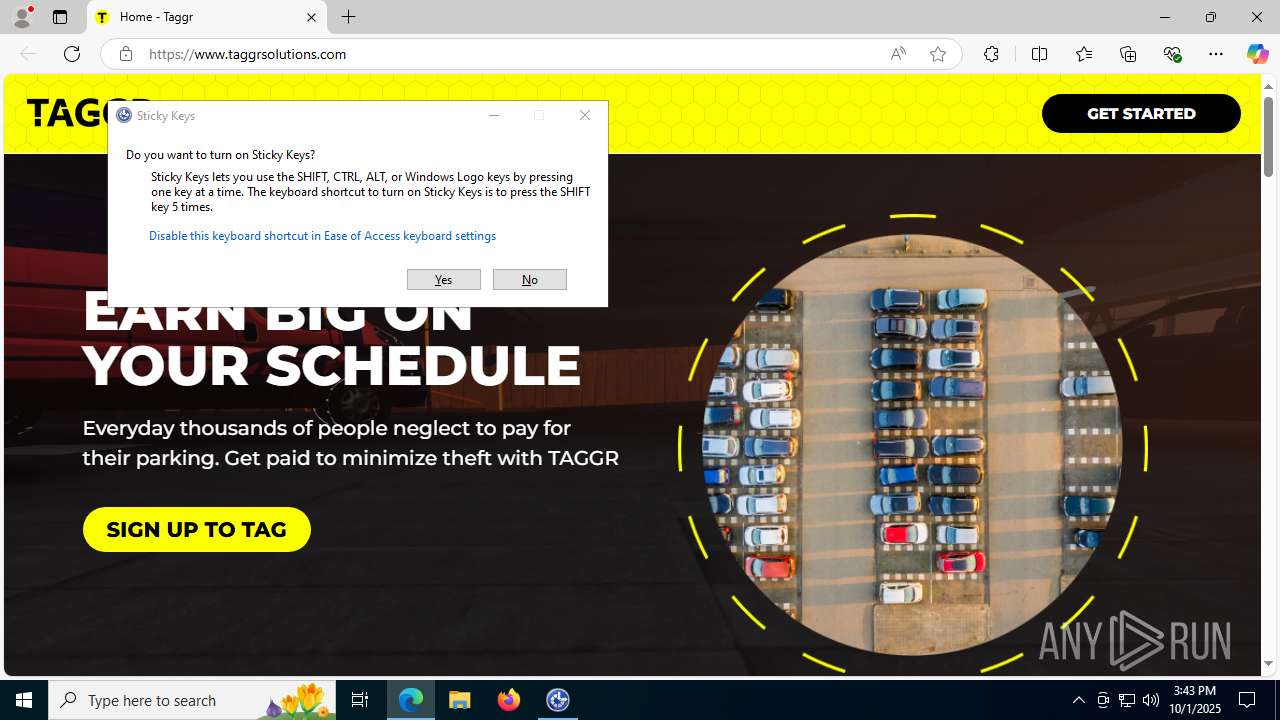Open the Action Center notifications icon
Viewport: 1280px width, 720px height.
1247,700
